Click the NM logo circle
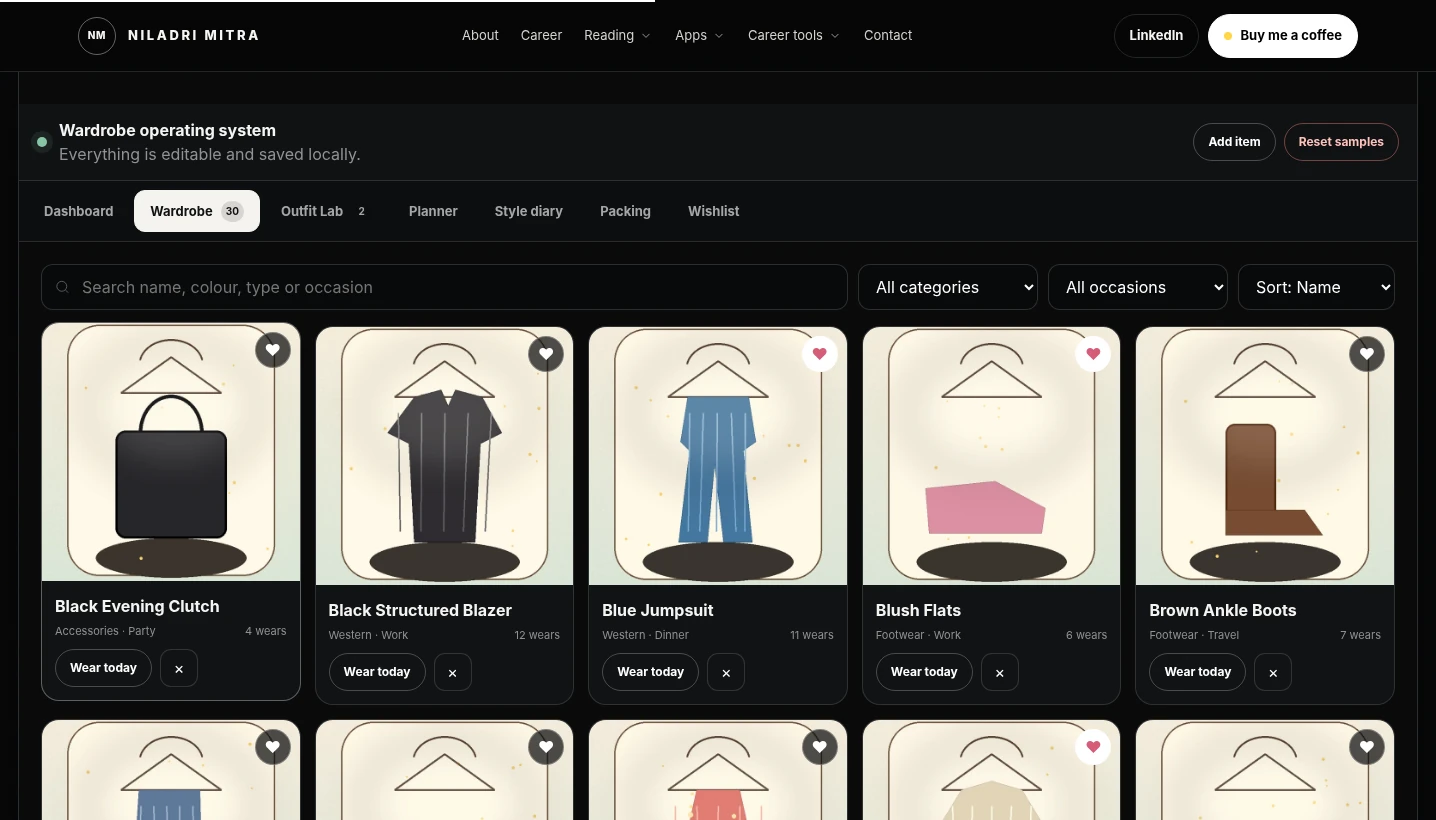1436x820 pixels. [x=97, y=35]
